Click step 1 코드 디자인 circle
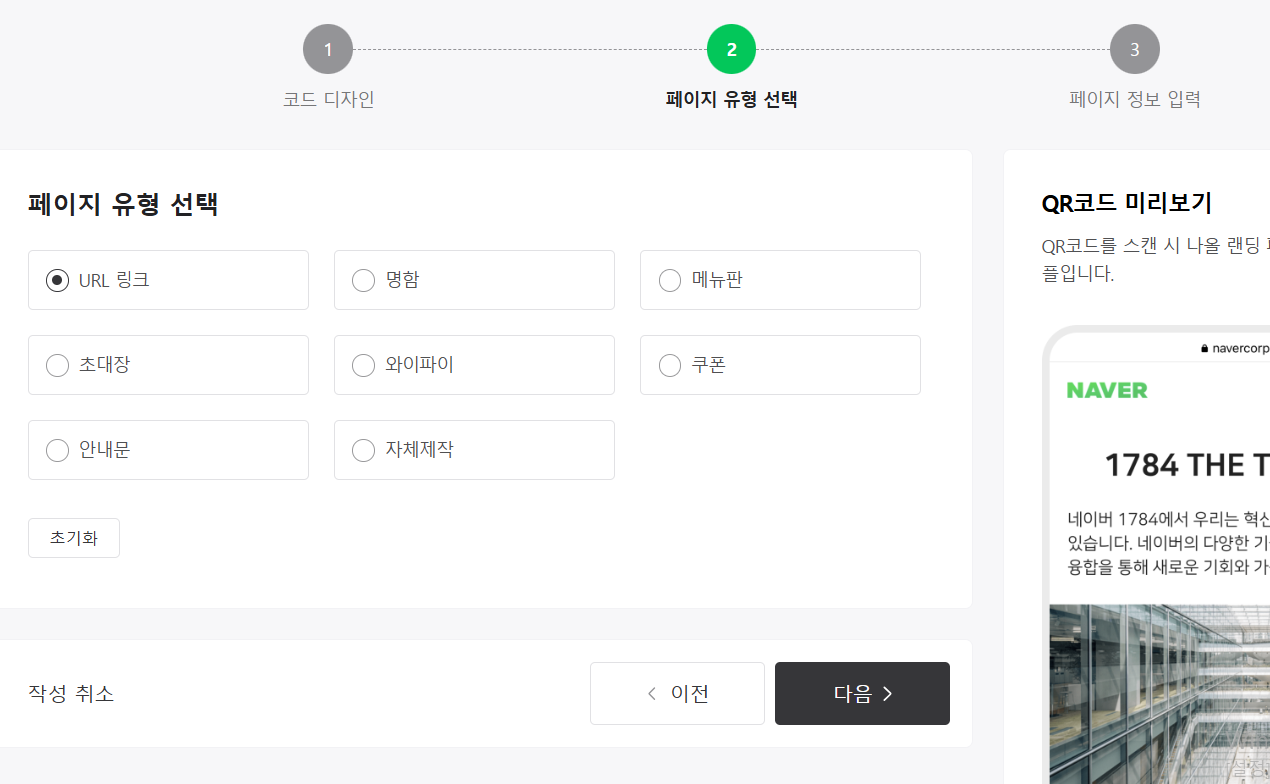 tap(328, 48)
